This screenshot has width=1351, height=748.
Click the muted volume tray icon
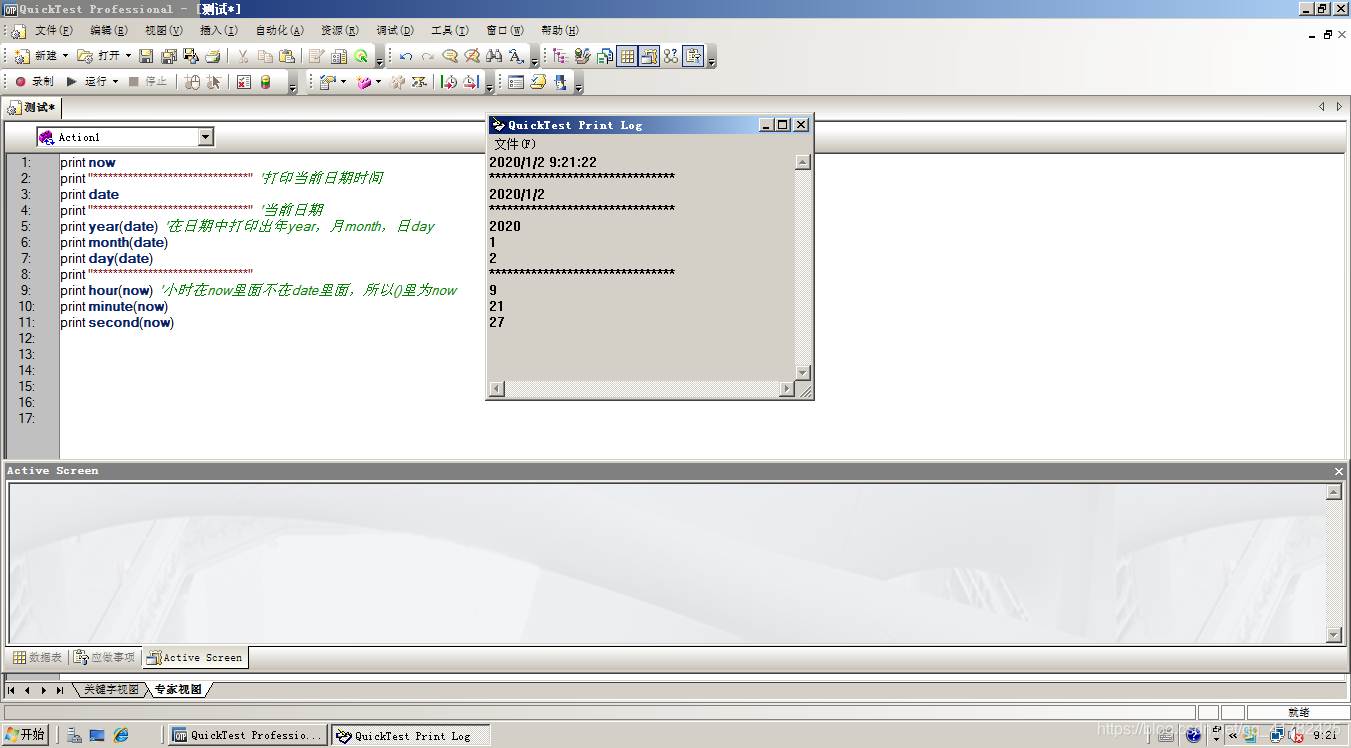[x=1297, y=735]
